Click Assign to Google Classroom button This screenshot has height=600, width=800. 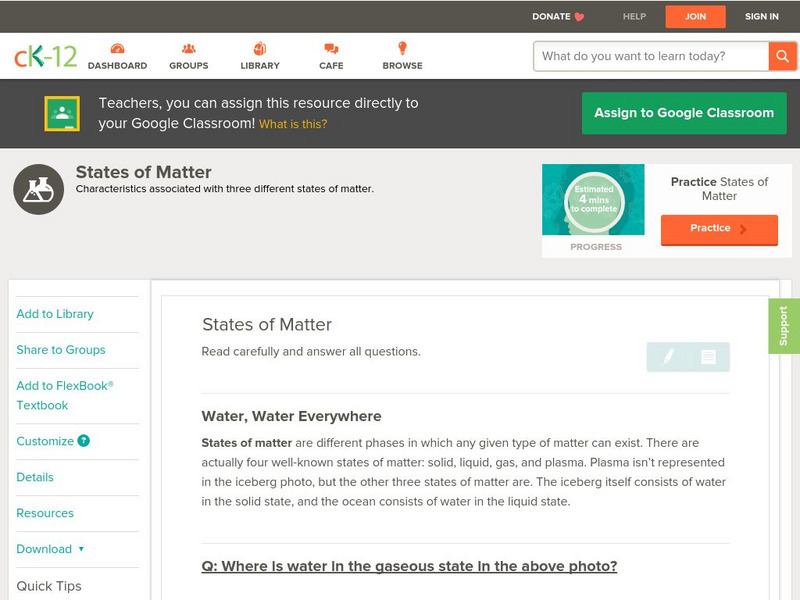pos(684,113)
